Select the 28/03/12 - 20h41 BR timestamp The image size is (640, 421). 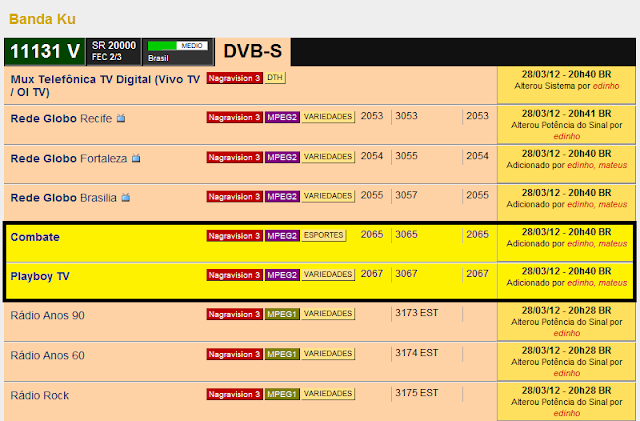point(567,114)
